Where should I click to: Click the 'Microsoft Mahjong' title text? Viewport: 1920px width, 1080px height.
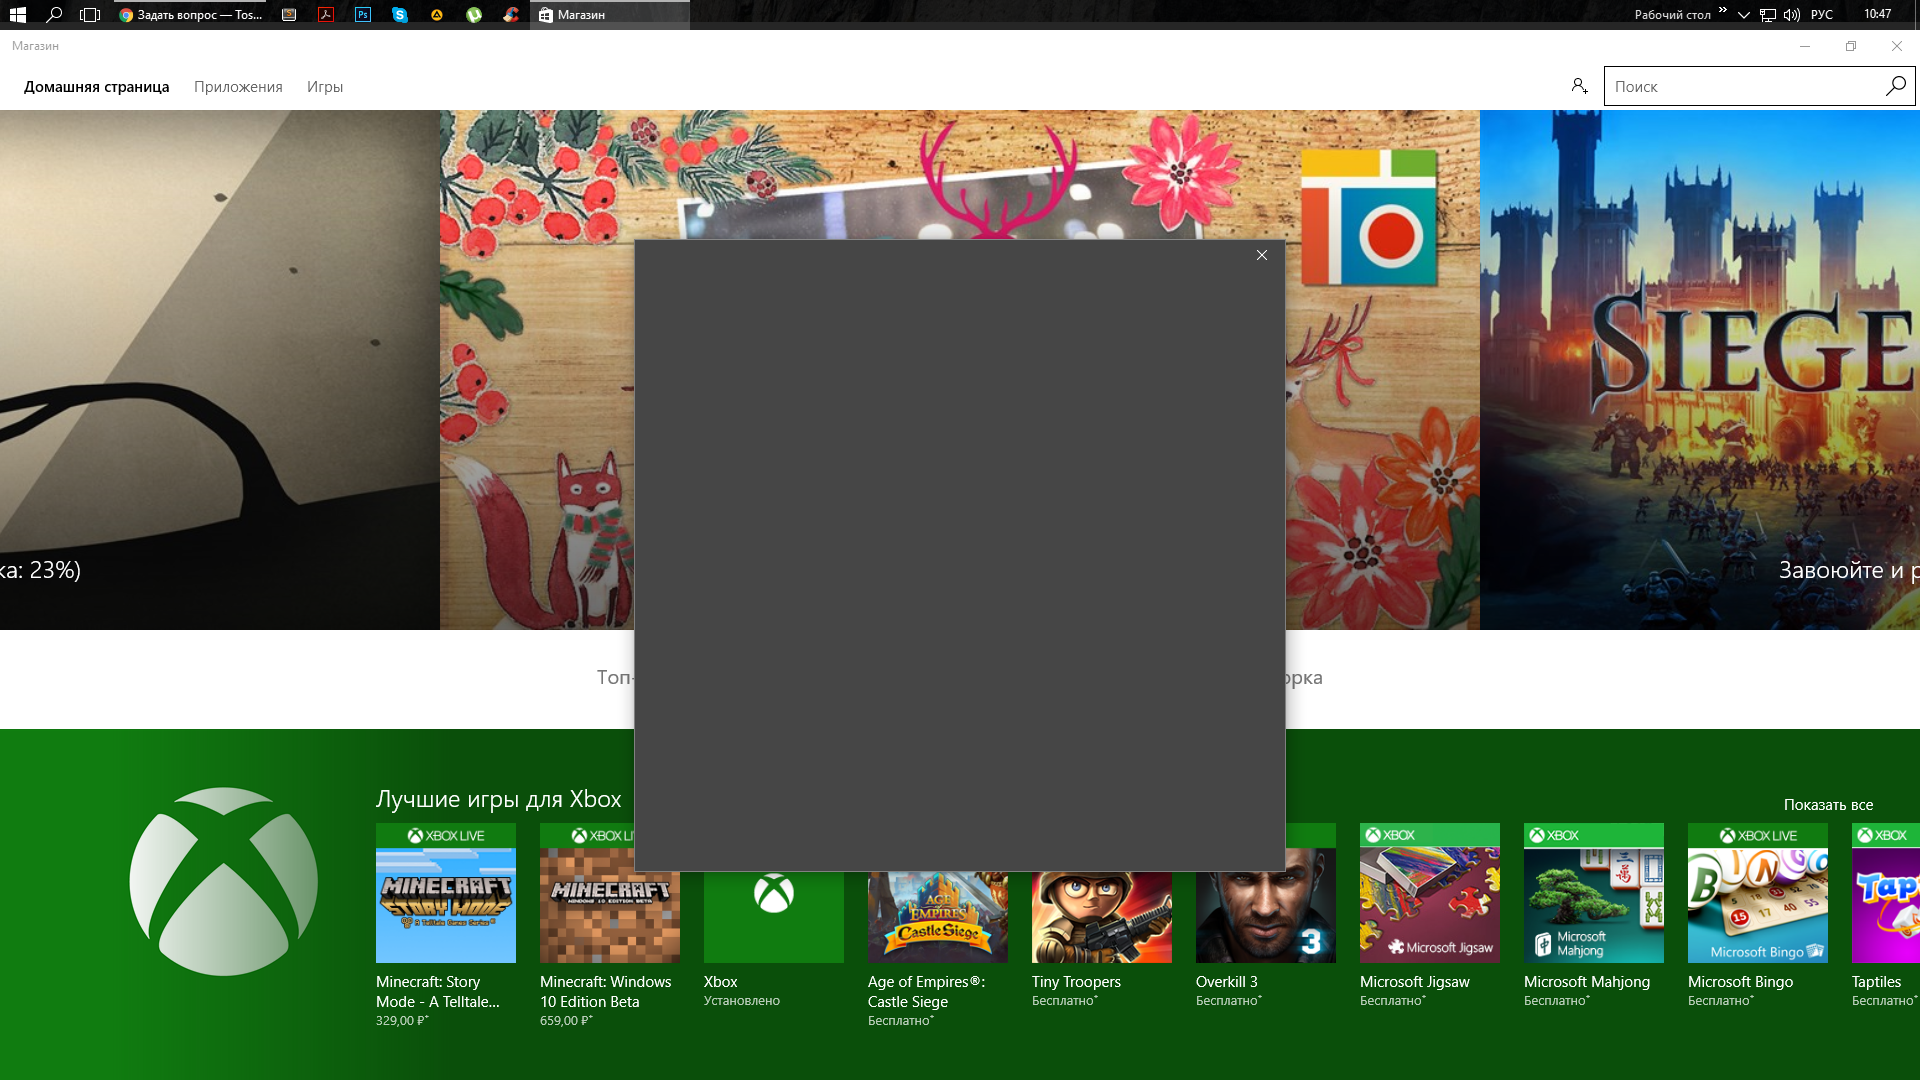(1587, 982)
